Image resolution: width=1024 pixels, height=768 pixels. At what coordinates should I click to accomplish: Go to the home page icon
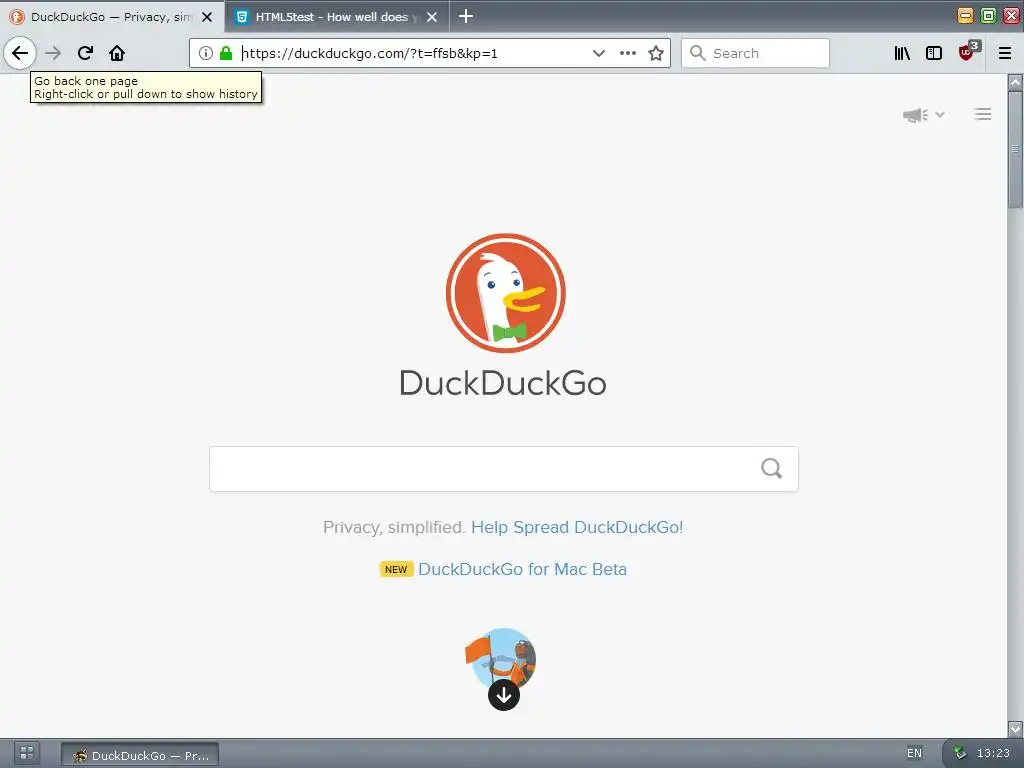117,53
